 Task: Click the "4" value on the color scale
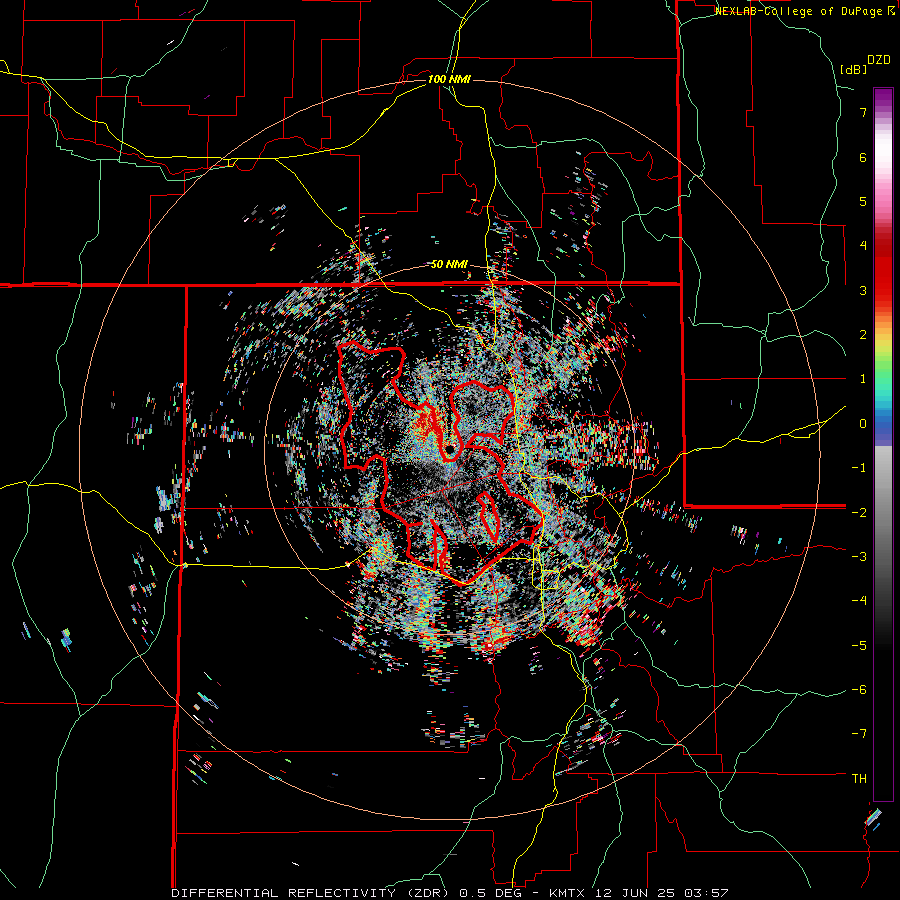click(863, 246)
